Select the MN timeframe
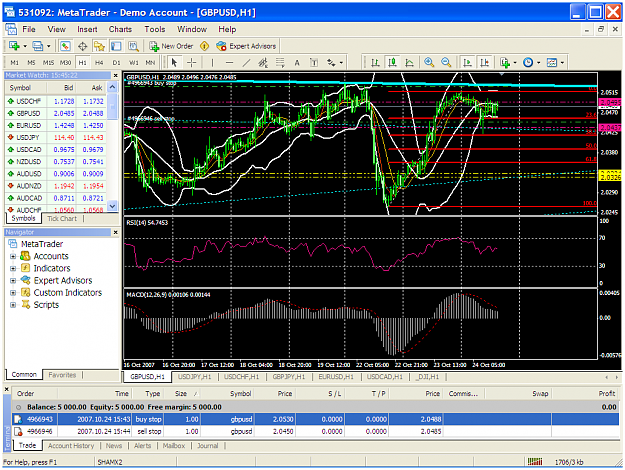This screenshot has height=470, width=625. 150,63
